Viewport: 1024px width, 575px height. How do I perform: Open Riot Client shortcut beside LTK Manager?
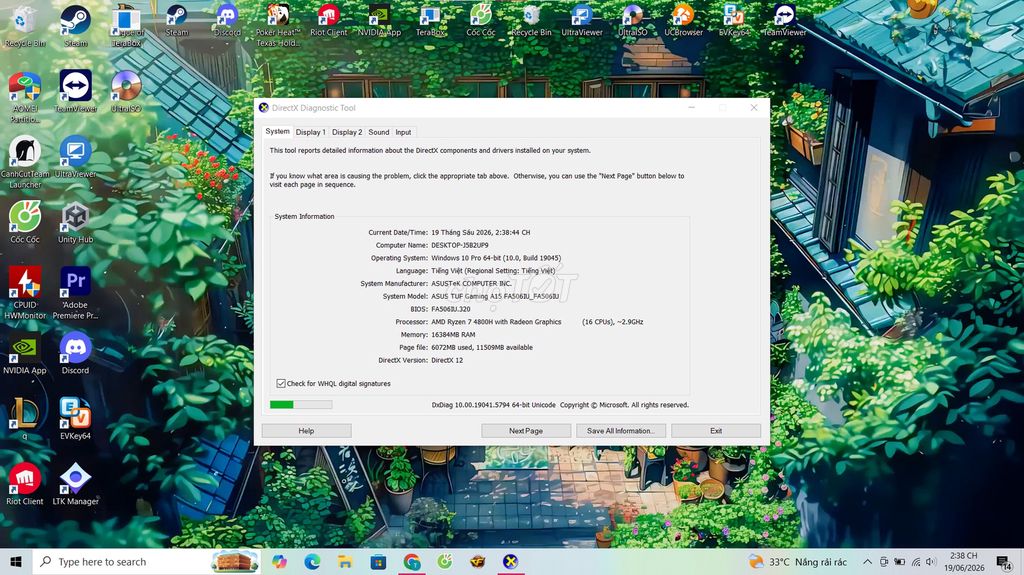coord(25,484)
